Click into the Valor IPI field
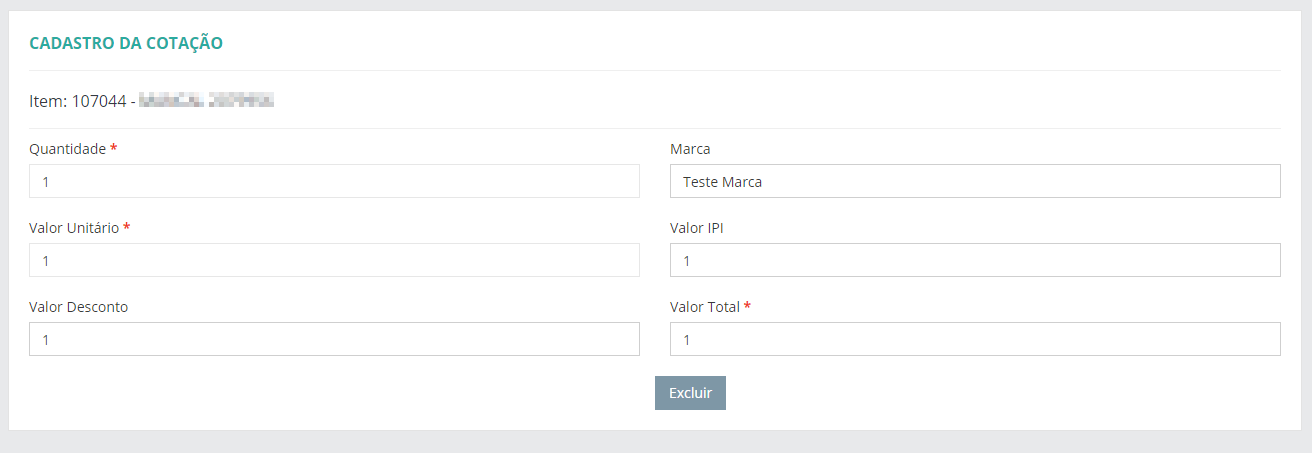Viewport: 1312px width, 453px height. [975, 260]
